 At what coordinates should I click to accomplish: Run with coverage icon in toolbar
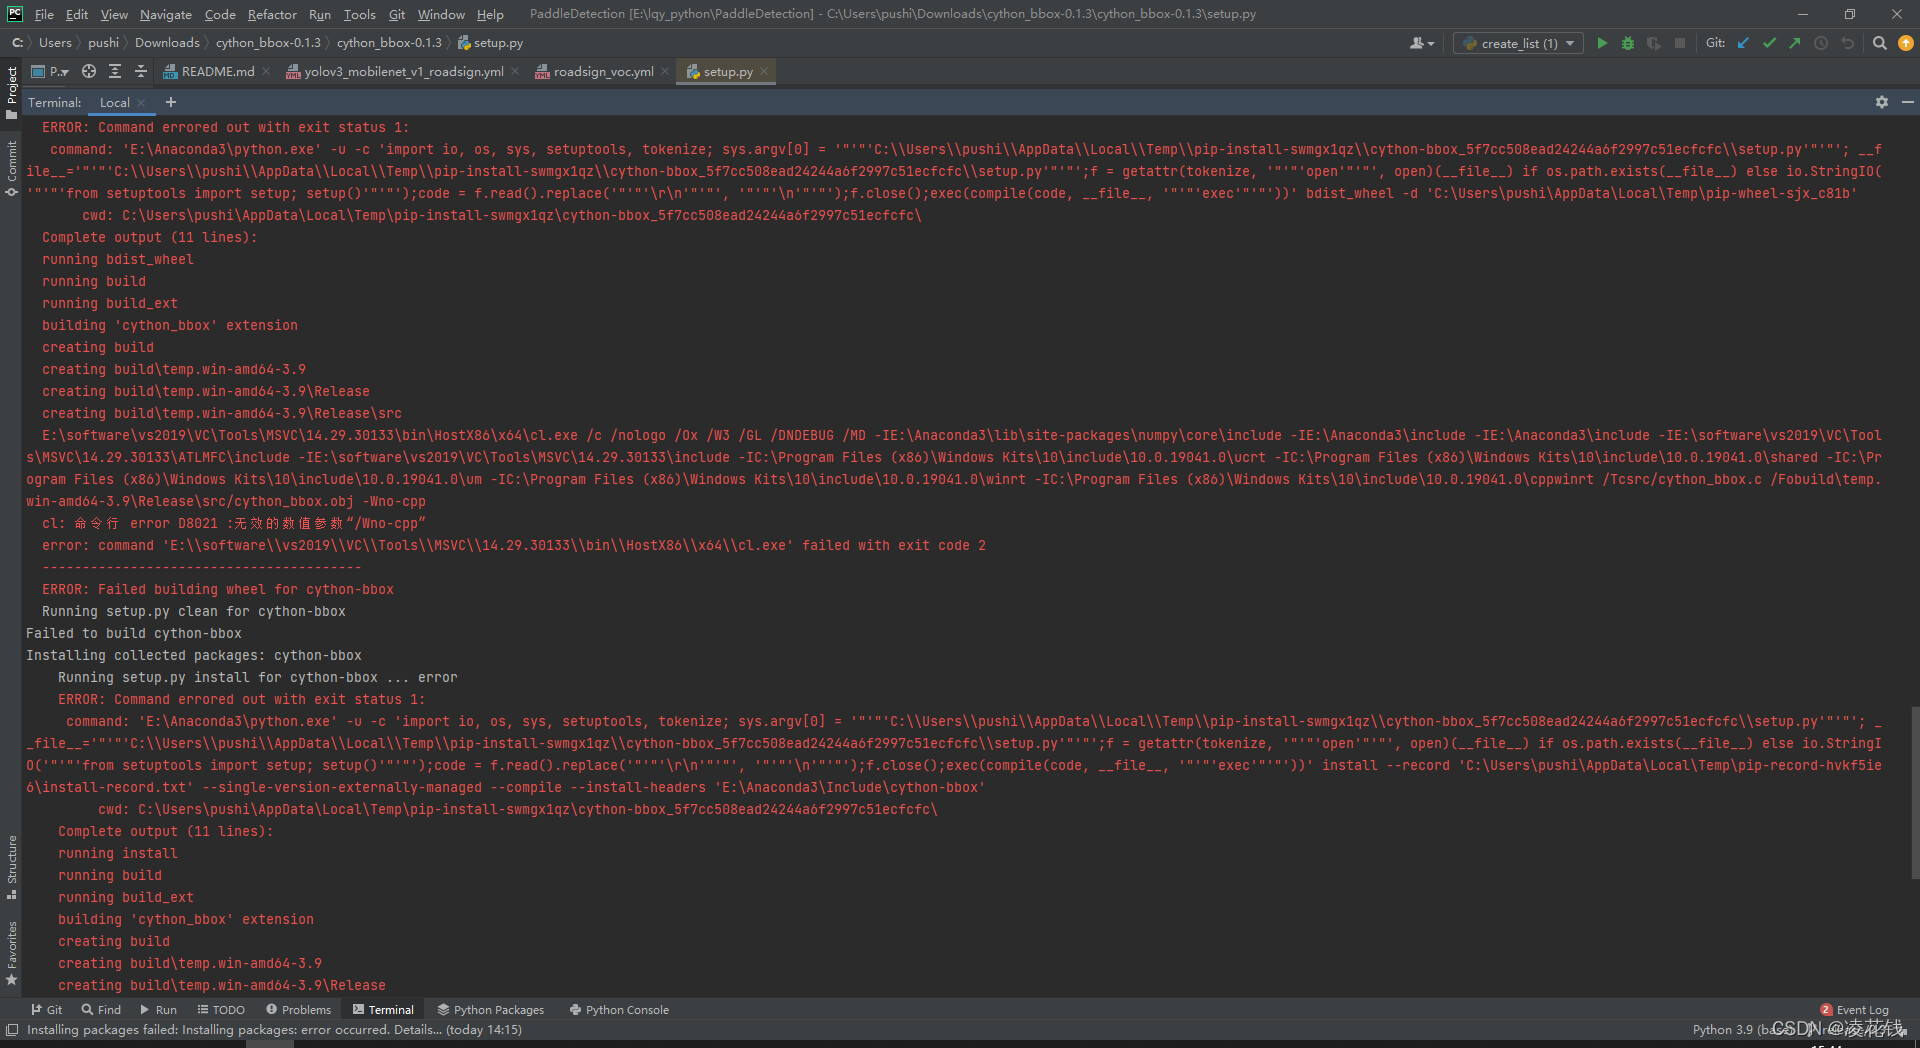(1654, 43)
